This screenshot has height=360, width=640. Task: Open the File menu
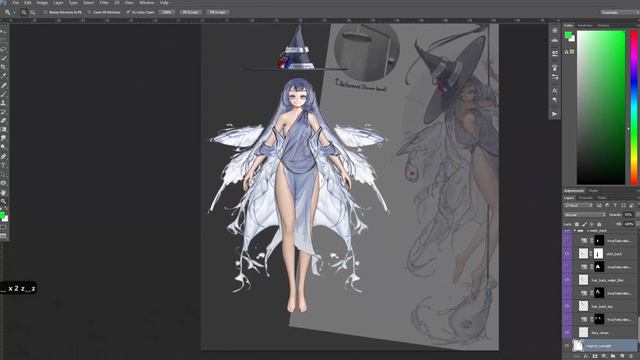(16, 2)
